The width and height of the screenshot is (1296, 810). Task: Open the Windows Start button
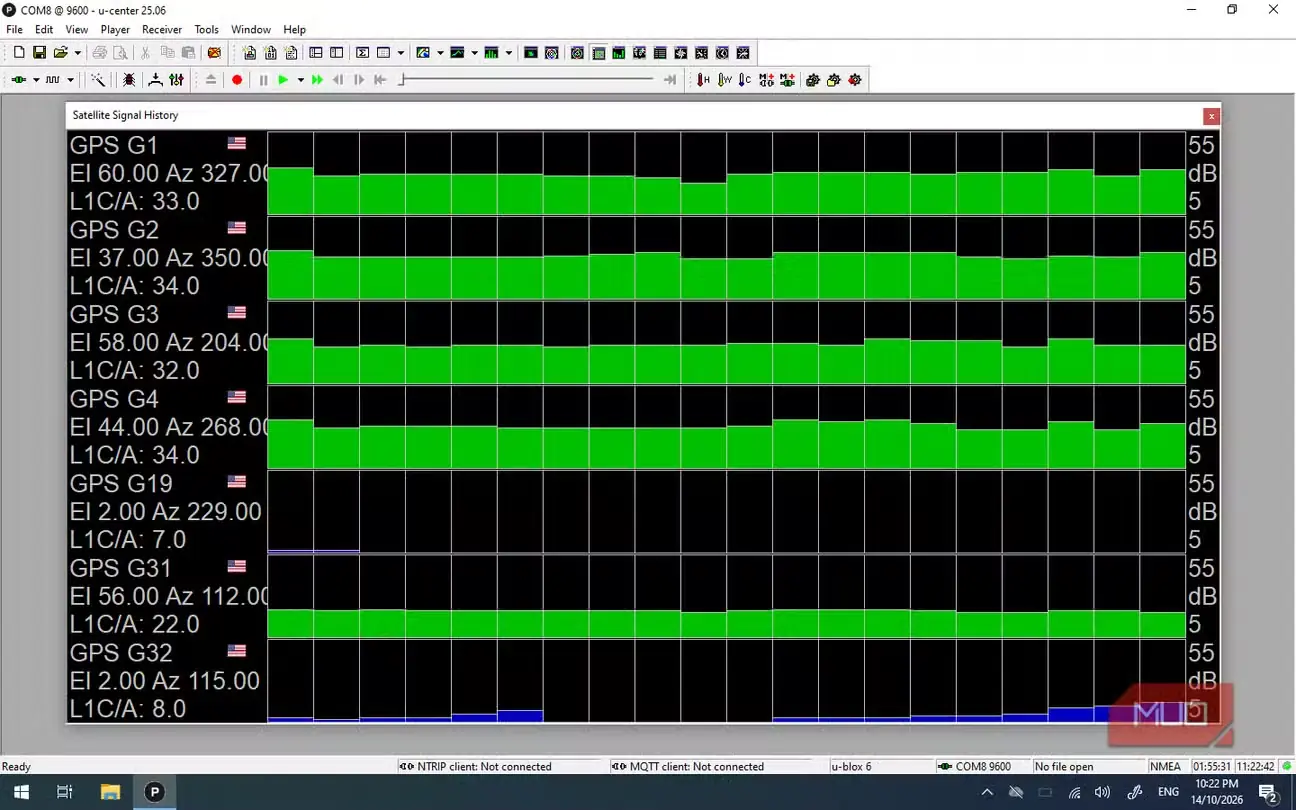[x=20, y=792]
